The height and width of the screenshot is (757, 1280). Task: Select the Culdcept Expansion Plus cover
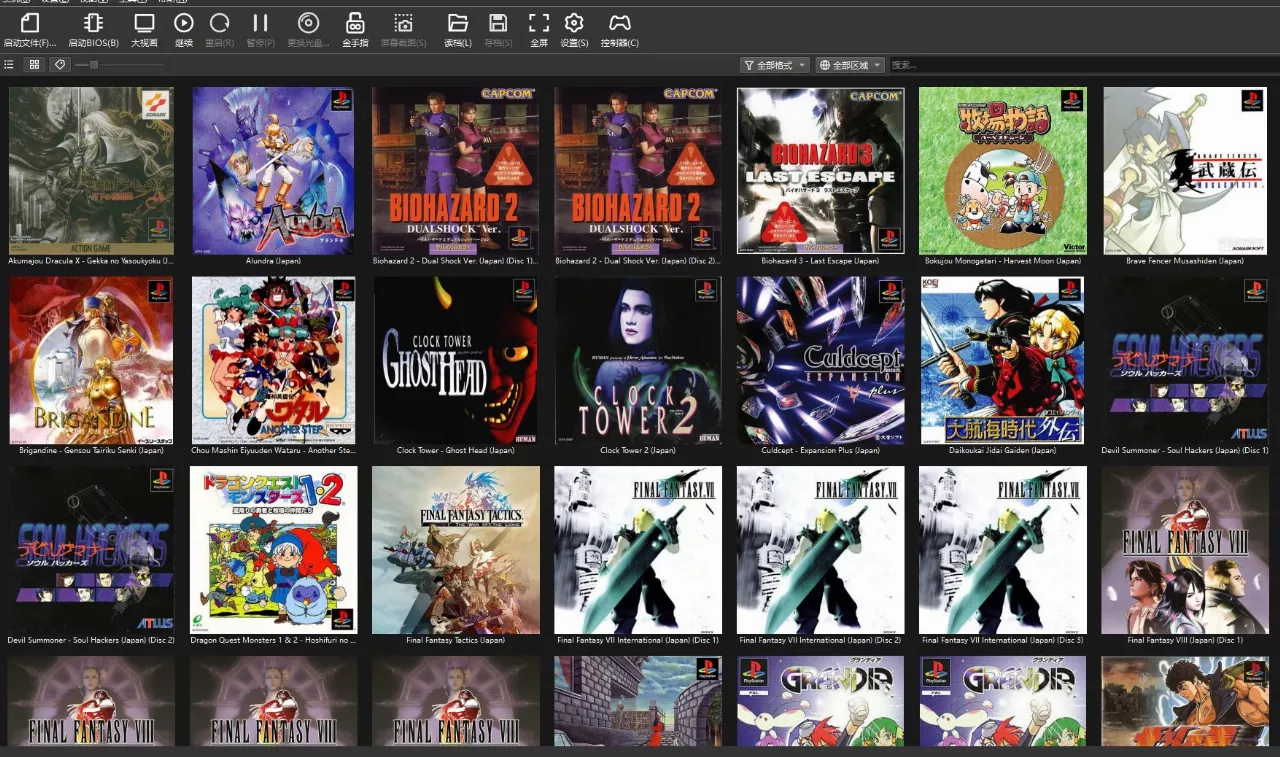[x=821, y=360]
